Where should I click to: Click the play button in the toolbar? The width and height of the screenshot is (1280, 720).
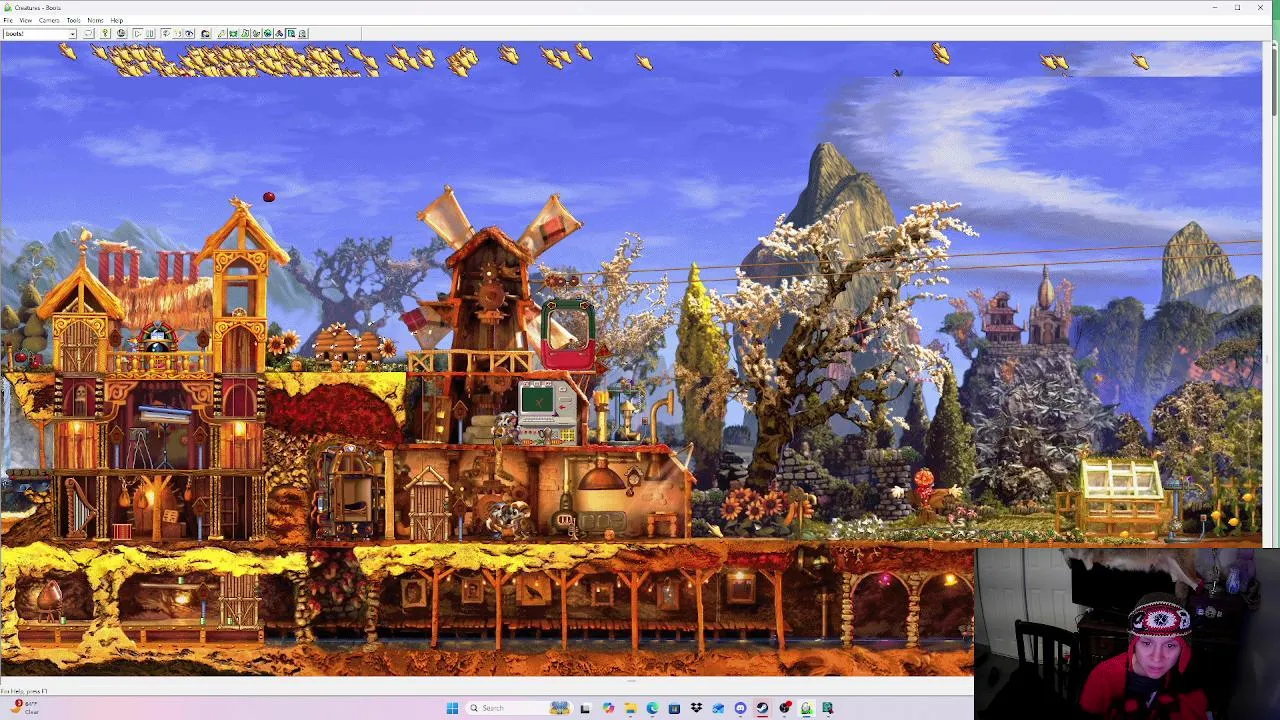(137, 34)
